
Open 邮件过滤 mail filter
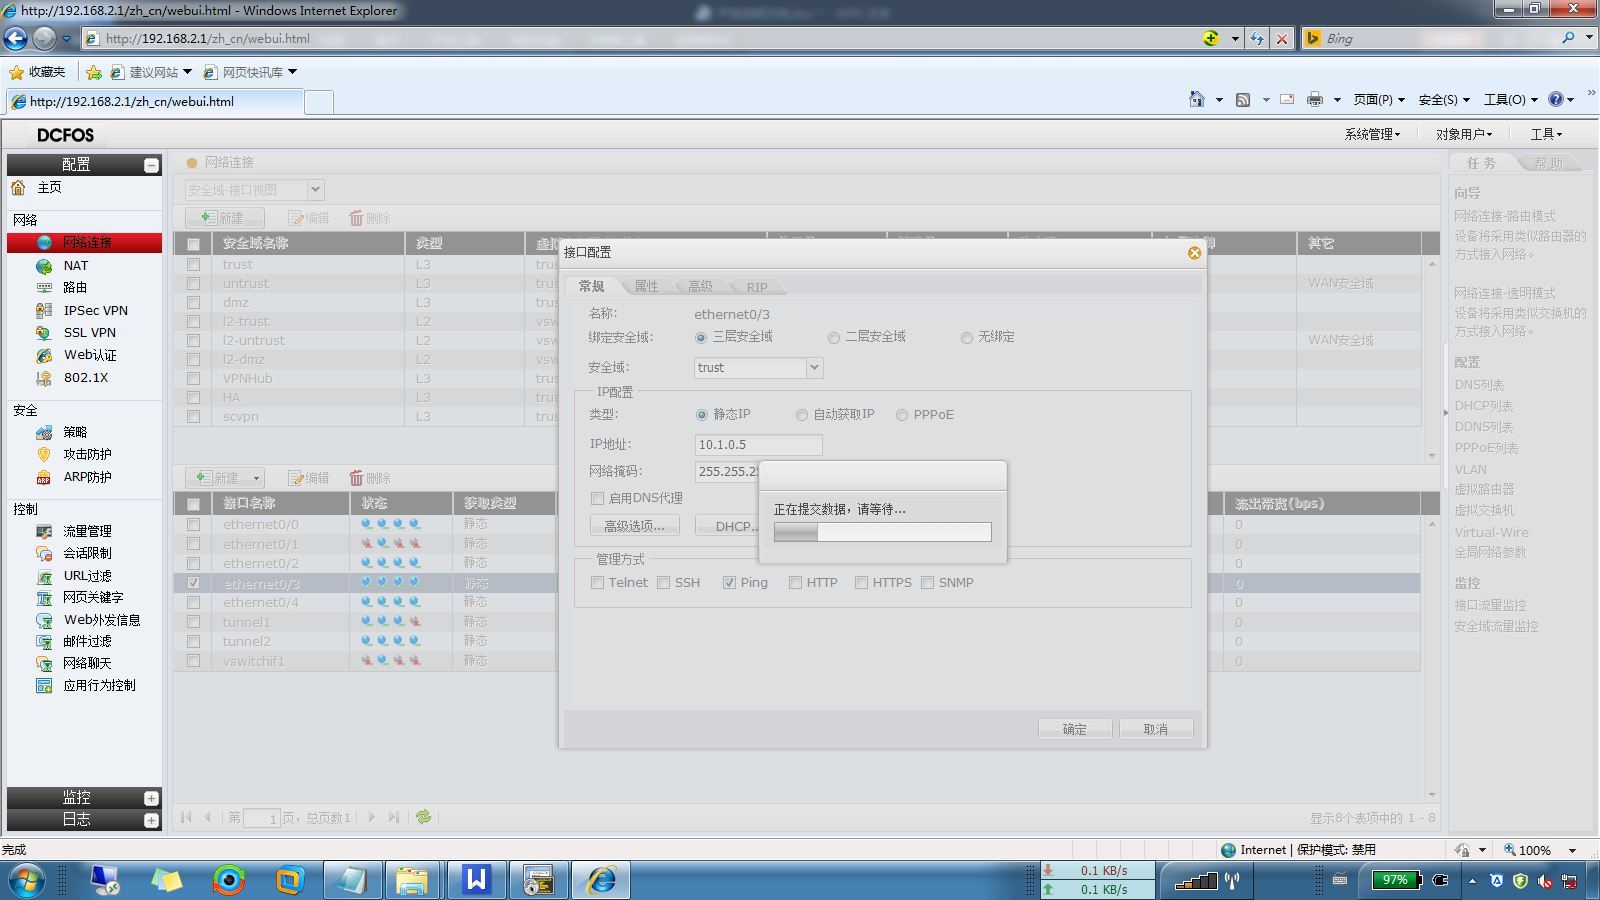(x=87, y=642)
